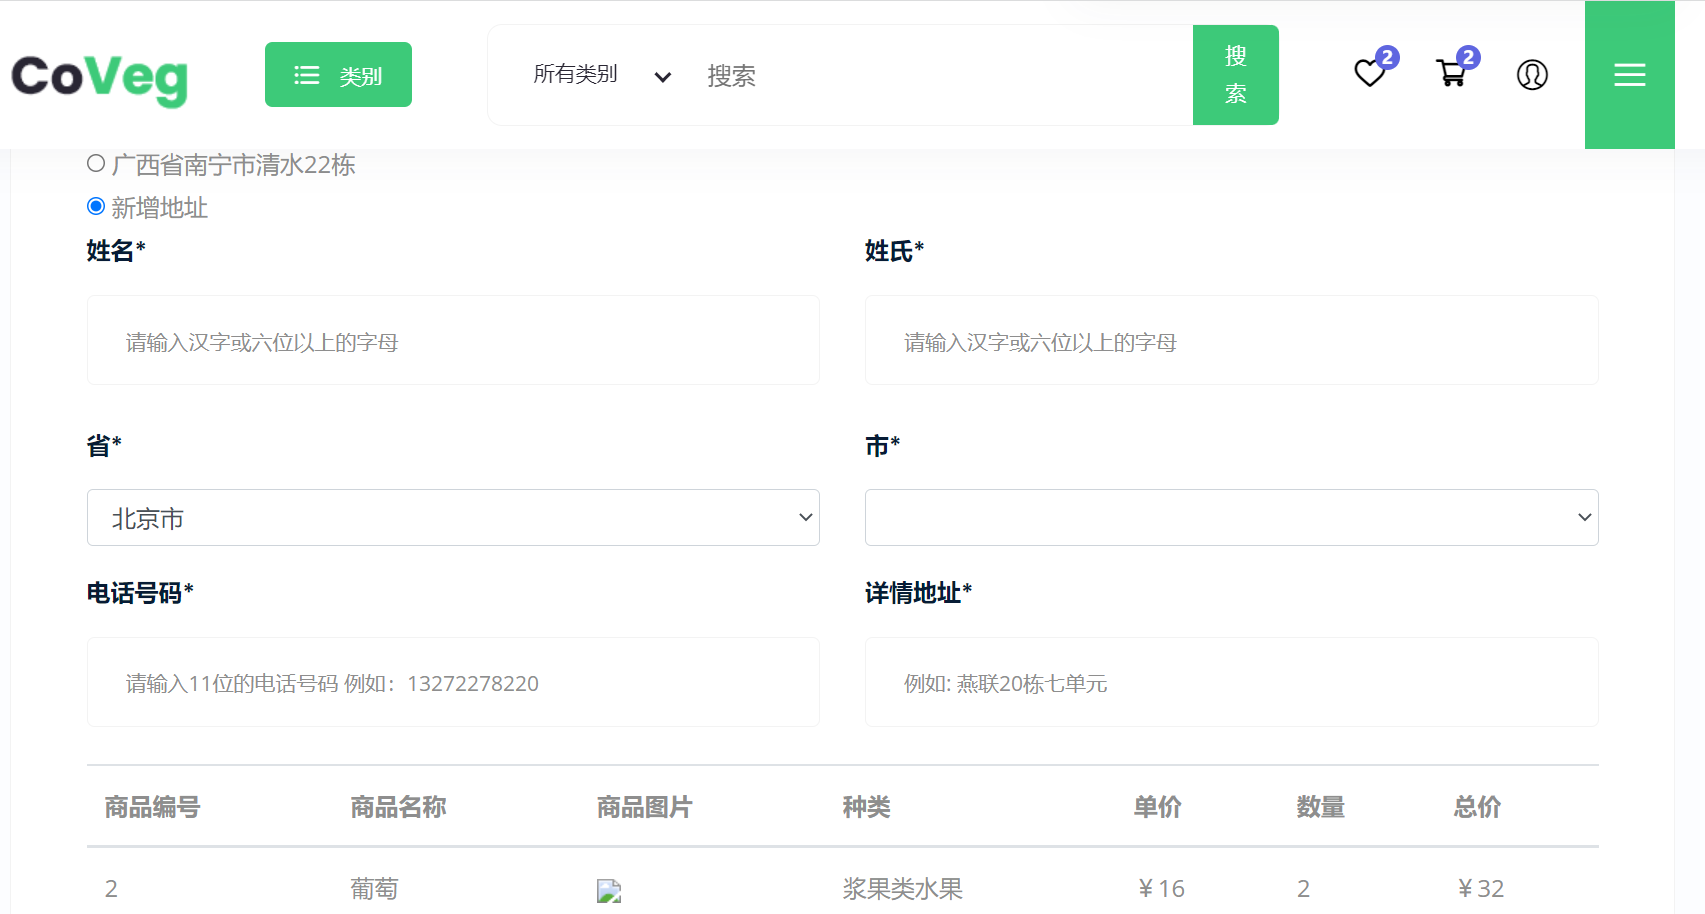1705x914 pixels.
Task: Click the 种类 column header
Action: tap(866, 807)
